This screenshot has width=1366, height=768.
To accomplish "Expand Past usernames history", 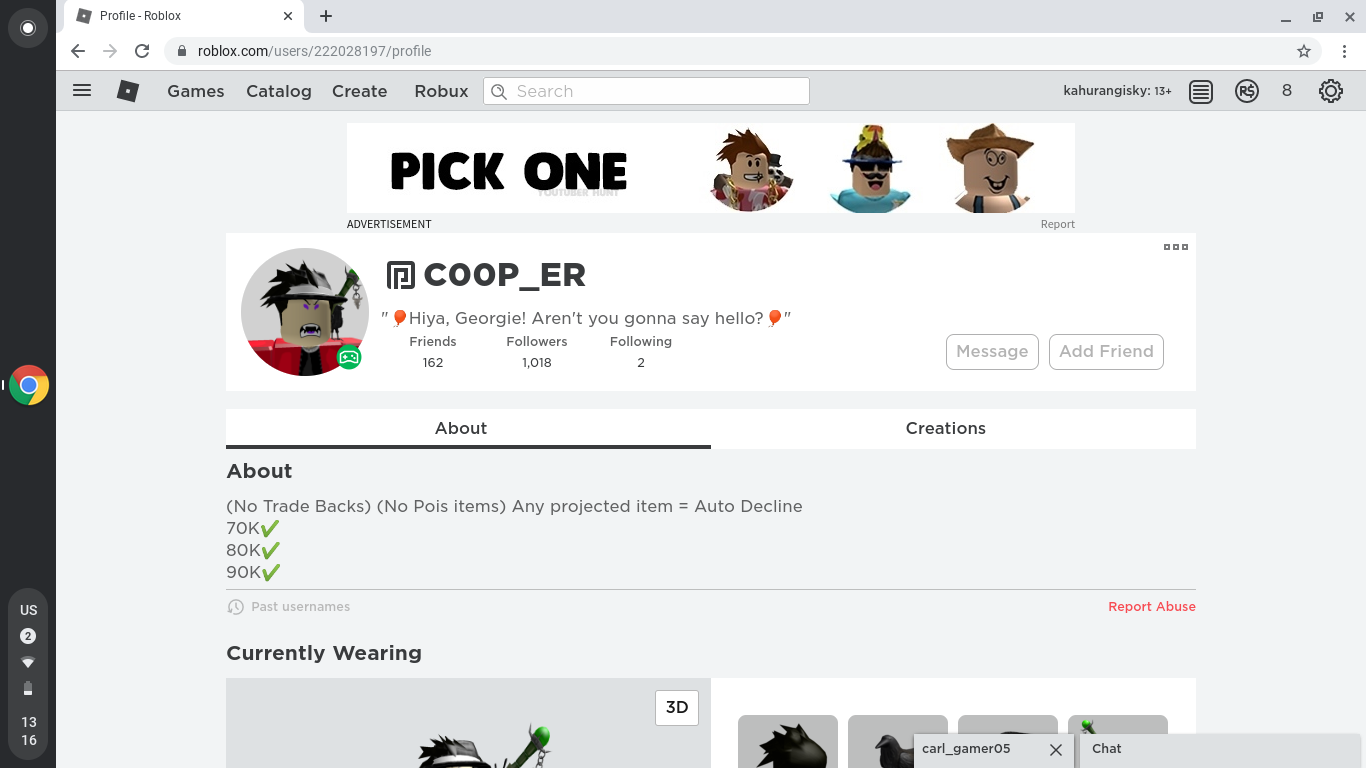I will click(289, 607).
